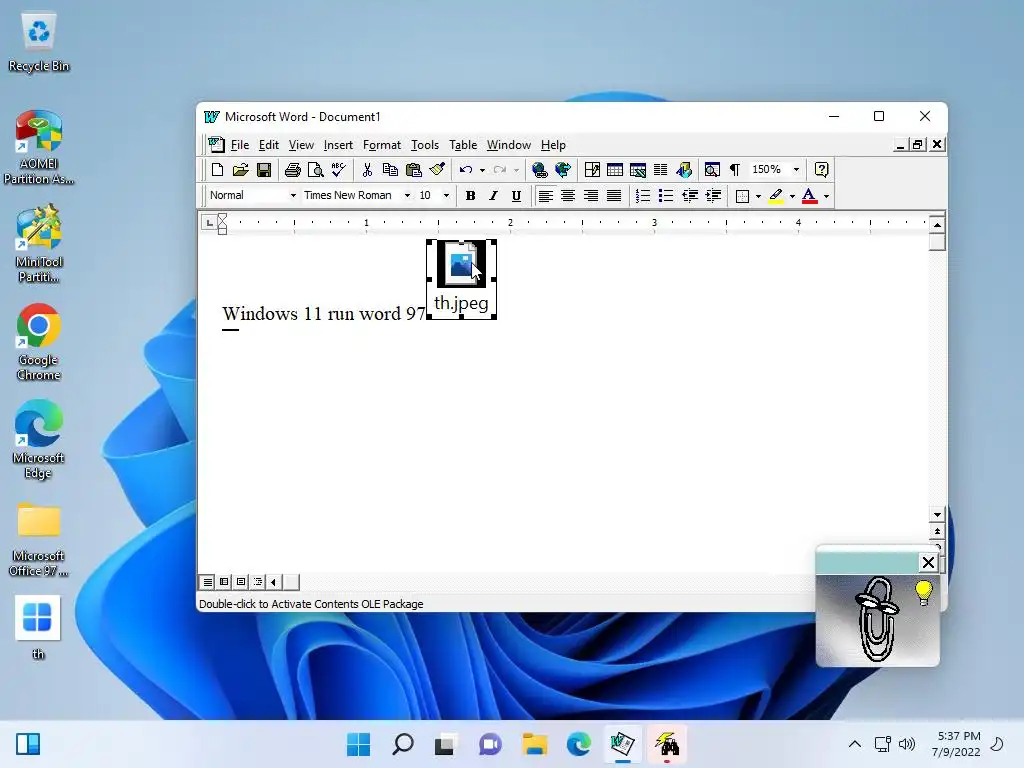
Task: Open a file with the folder icon
Action: click(x=240, y=170)
